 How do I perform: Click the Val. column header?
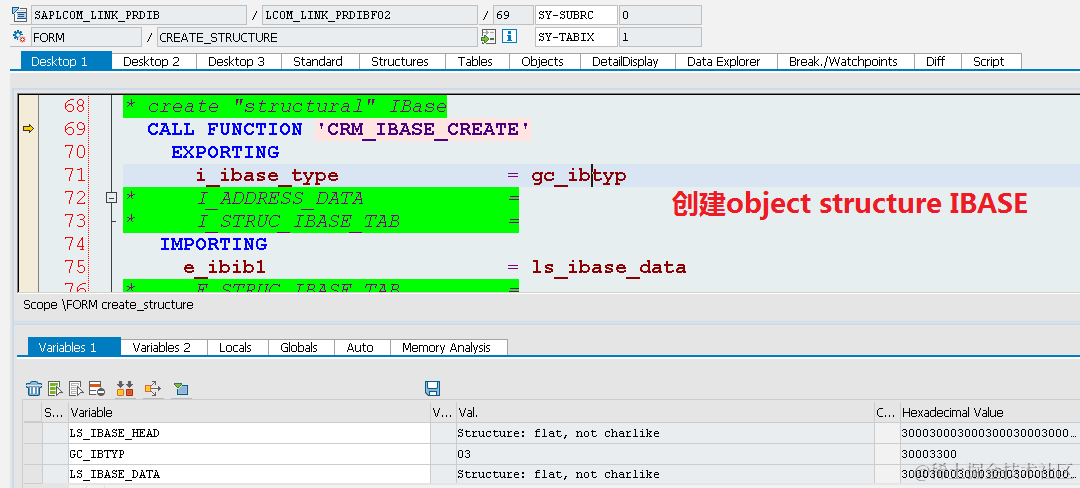click(665, 412)
